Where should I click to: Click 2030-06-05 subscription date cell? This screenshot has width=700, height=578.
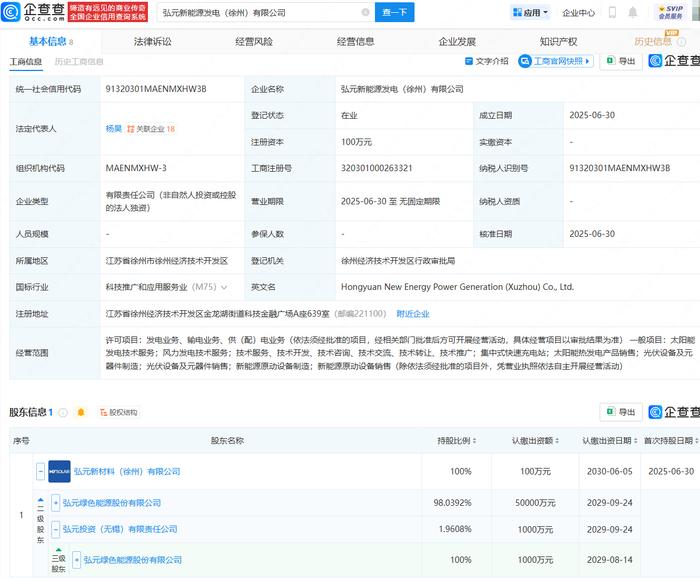[609, 471]
